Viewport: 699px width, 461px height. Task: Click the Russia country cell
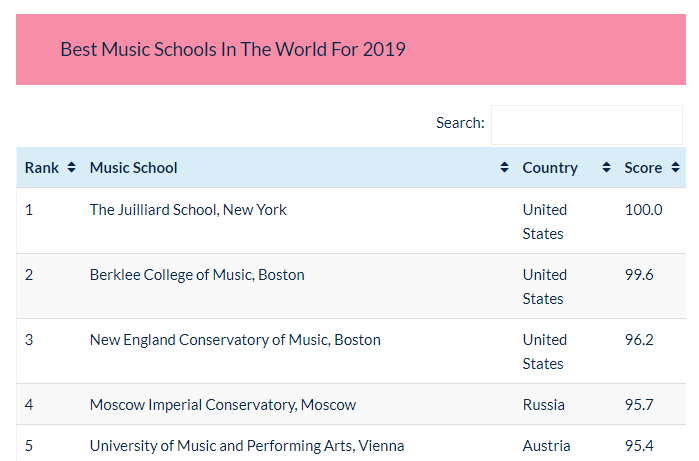pos(544,405)
